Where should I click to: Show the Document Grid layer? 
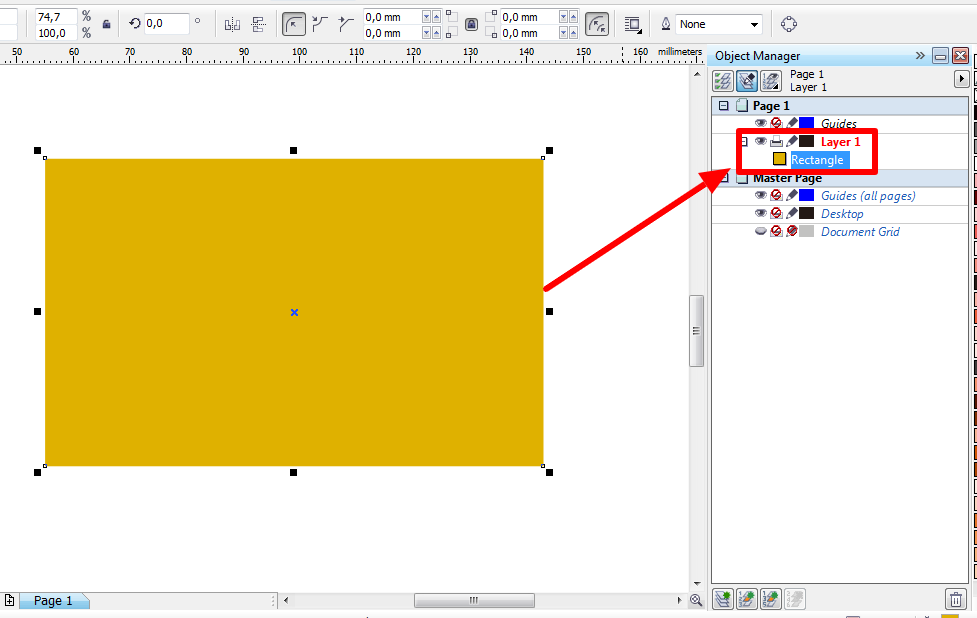(x=761, y=231)
